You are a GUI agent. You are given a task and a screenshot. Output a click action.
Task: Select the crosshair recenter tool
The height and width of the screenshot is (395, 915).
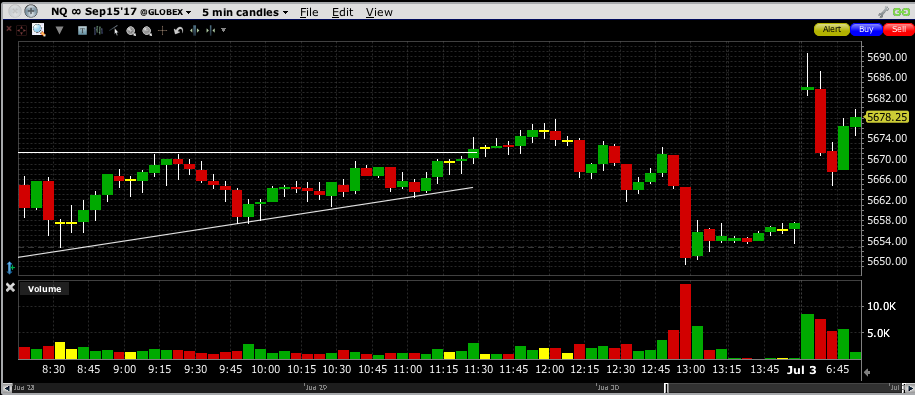[22, 30]
